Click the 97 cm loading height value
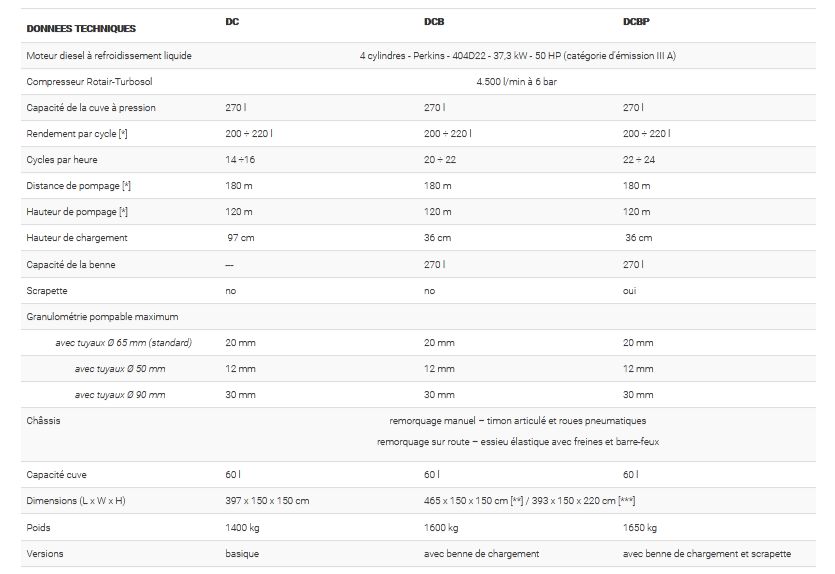The height and width of the screenshot is (574, 835). (x=240, y=238)
